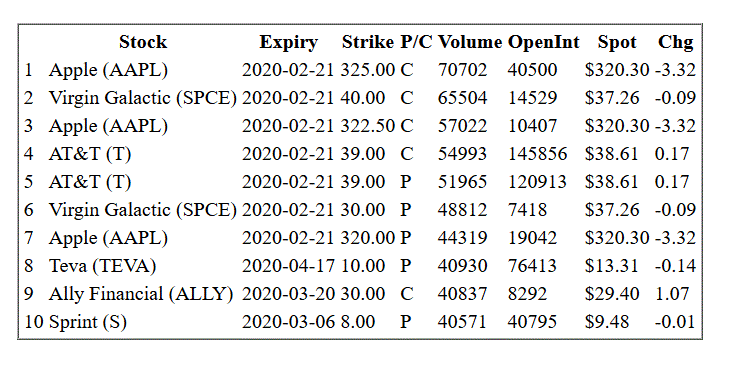
Task: Click Virgin Galactic (SPCE) in row 2
Action: (x=143, y=98)
